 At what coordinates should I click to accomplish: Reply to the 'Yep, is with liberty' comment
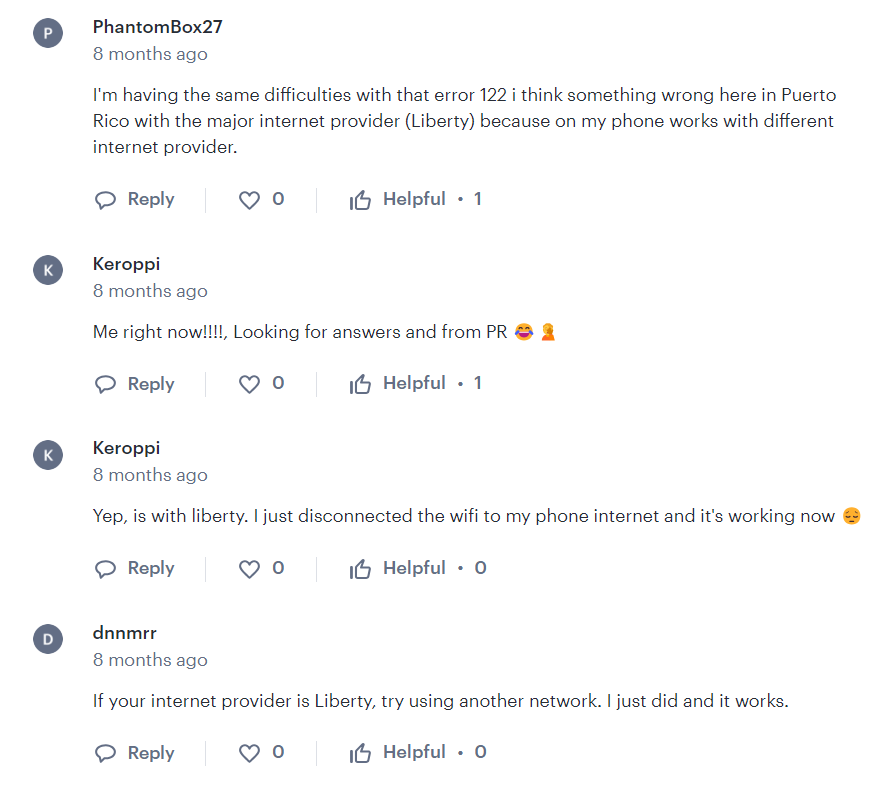click(x=135, y=568)
